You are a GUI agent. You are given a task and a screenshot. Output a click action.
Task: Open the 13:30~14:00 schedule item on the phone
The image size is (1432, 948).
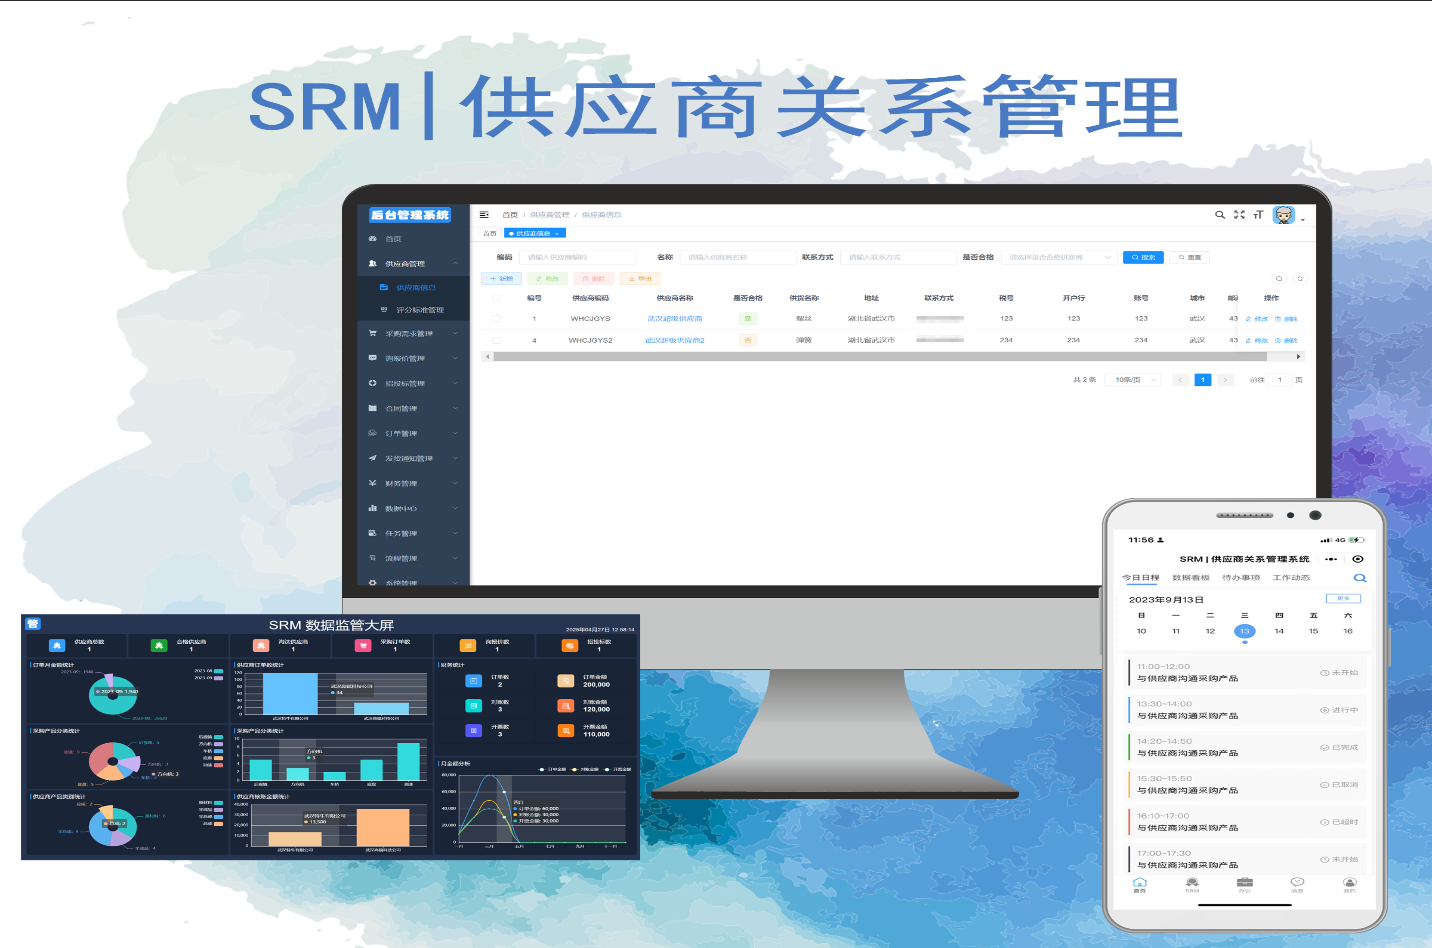coord(1245,710)
